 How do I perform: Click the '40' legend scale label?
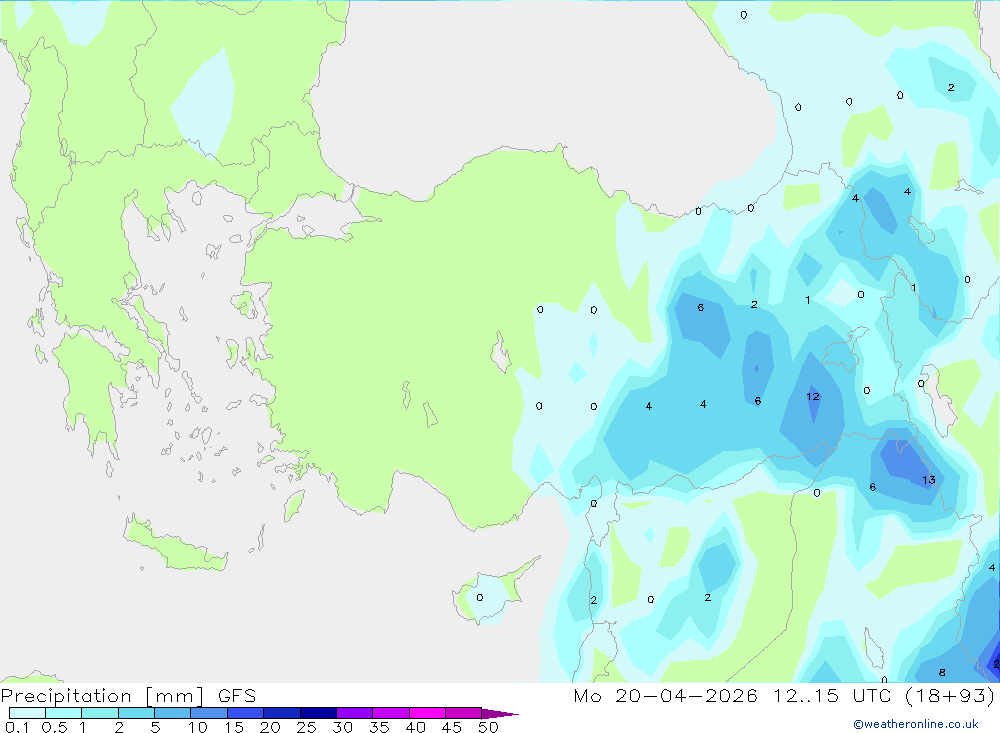point(416,727)
